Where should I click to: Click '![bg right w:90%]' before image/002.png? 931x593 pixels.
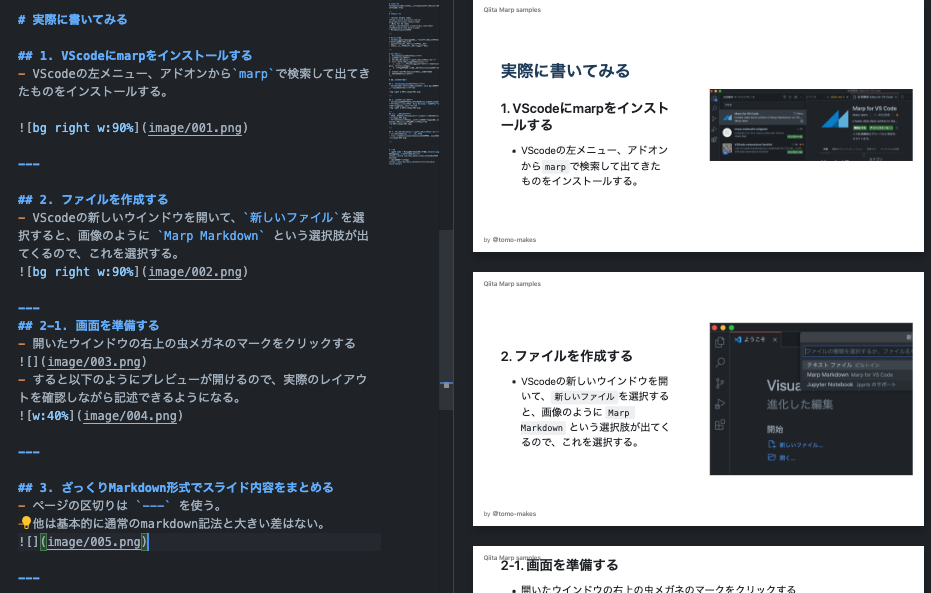[x=80, y=272]
